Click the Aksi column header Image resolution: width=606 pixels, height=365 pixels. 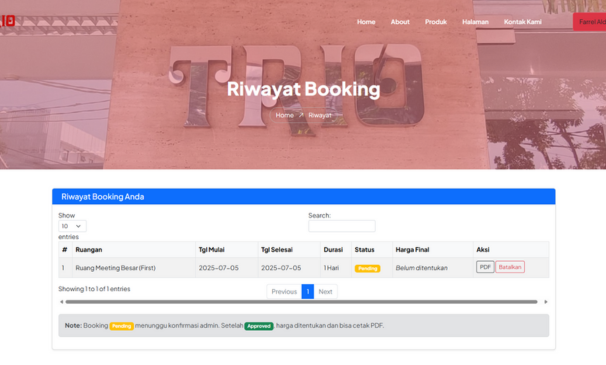tap(511, 250)
